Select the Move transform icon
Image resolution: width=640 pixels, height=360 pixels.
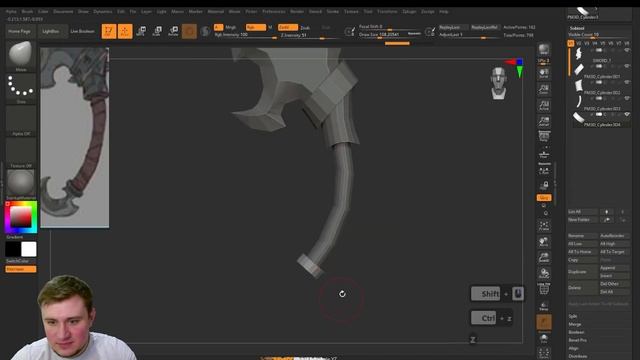[x=141, y=31]
